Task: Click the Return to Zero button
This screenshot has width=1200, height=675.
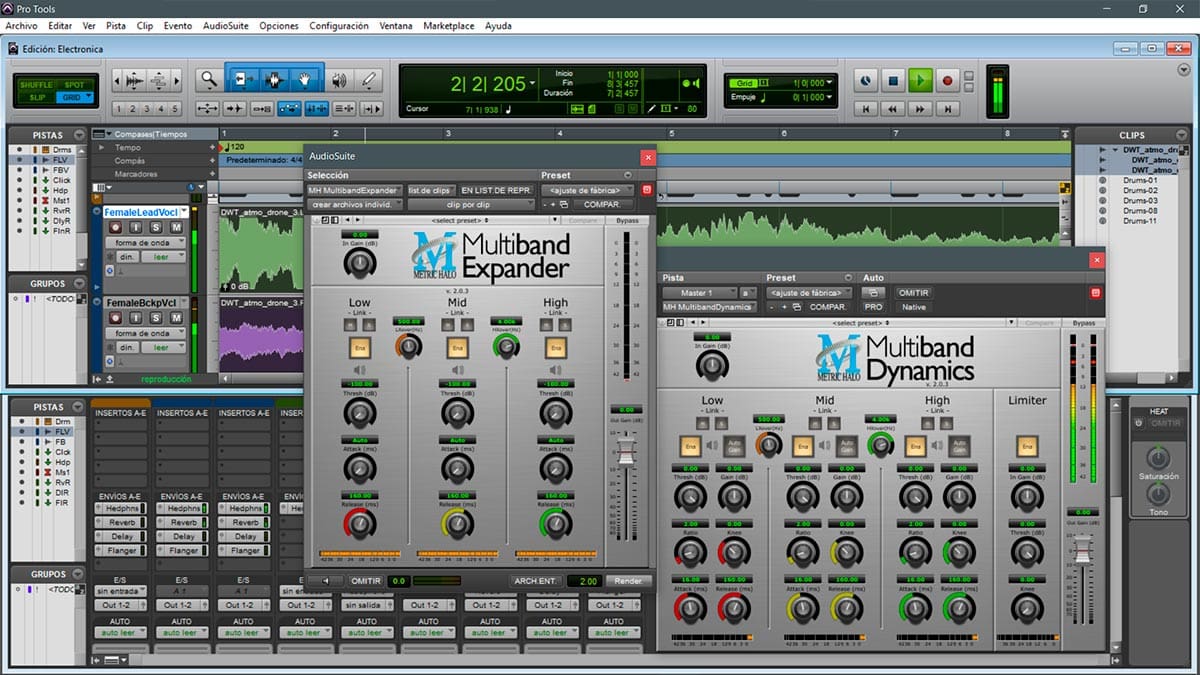Action: (x=866, y=108)
